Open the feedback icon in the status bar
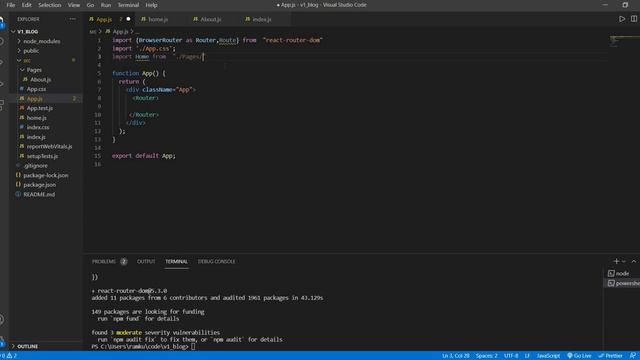Screen dimensions: 640x360 [633, 356]
